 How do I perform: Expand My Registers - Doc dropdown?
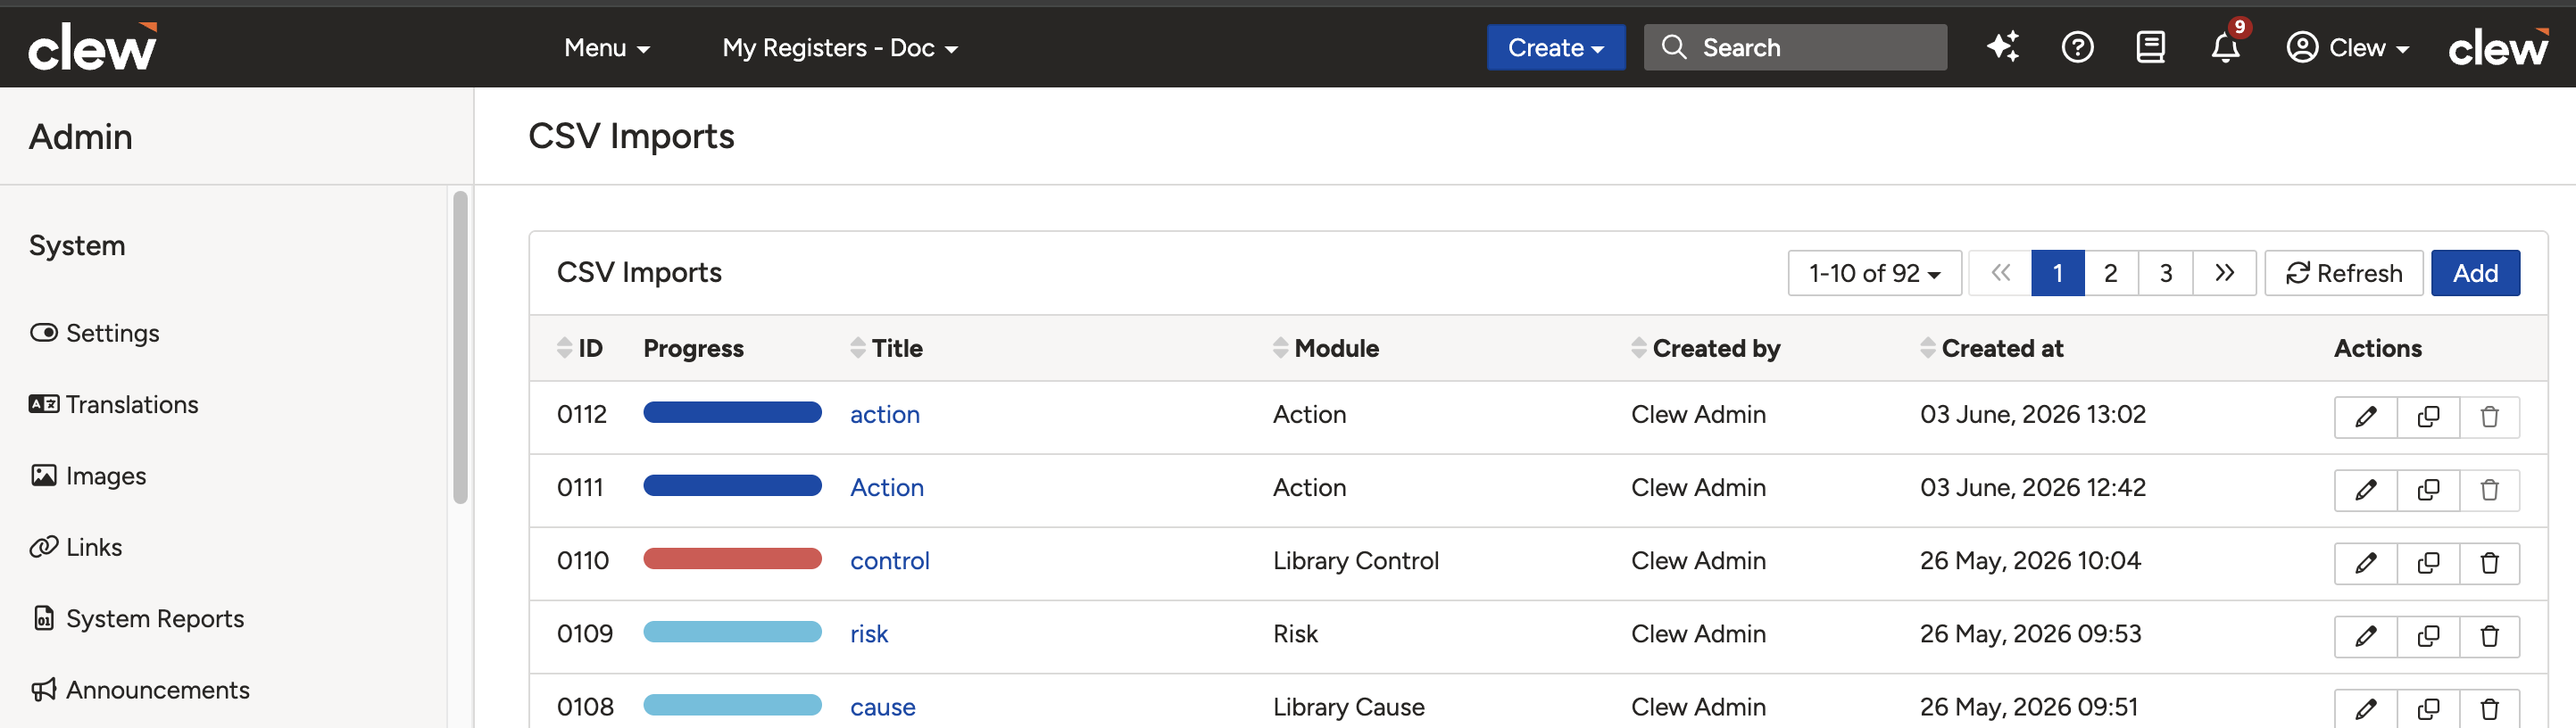click(840, 47)
